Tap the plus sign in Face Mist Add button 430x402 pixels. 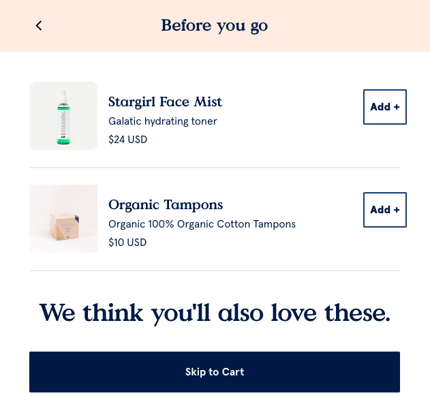click(x=396, y=107)
